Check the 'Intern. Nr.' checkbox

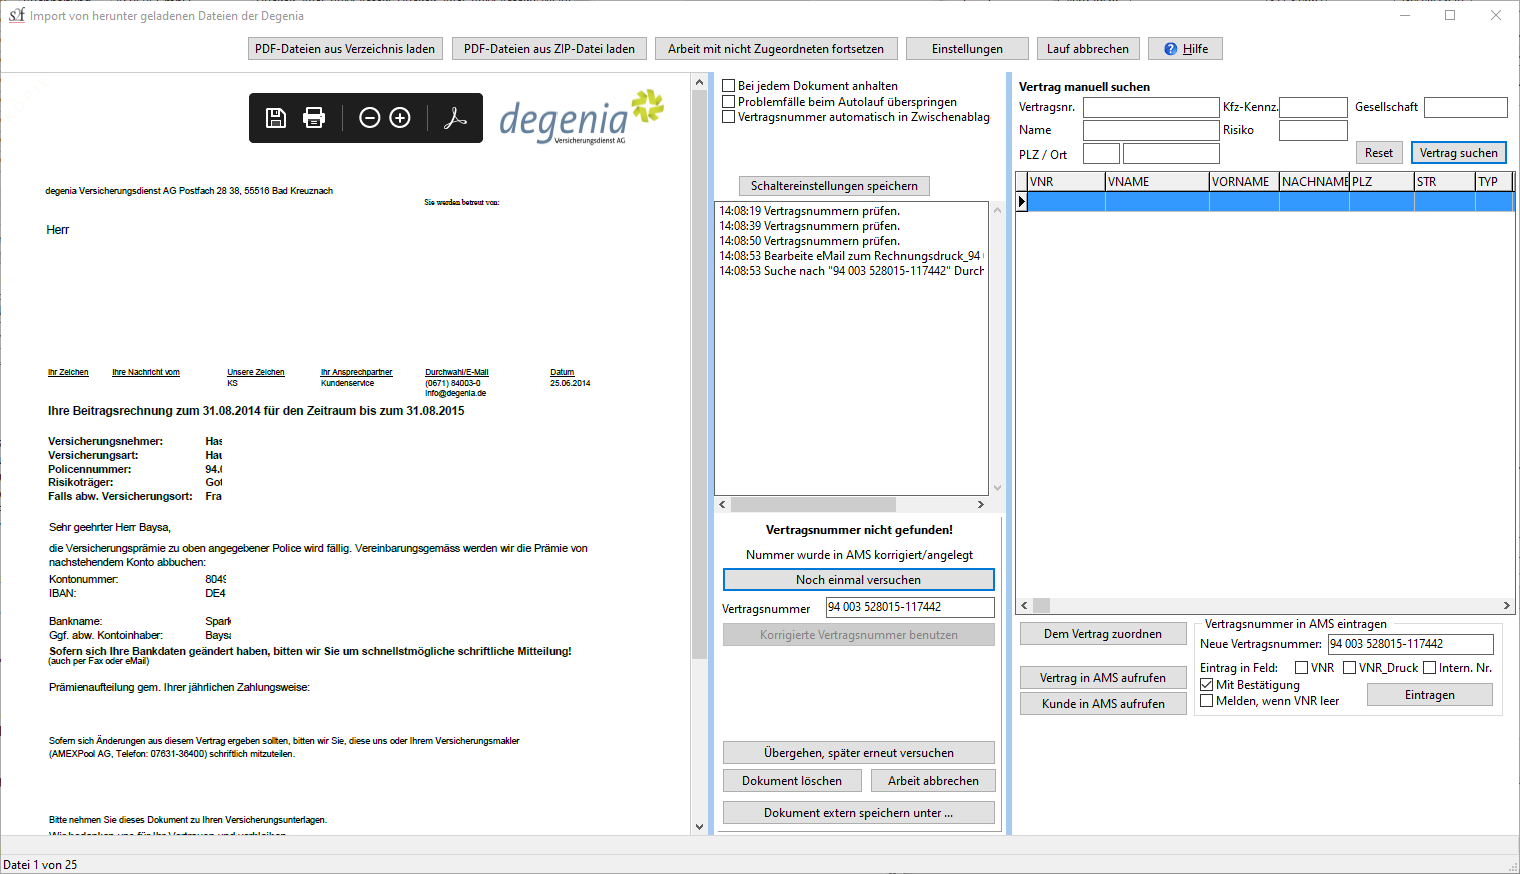1429,668
